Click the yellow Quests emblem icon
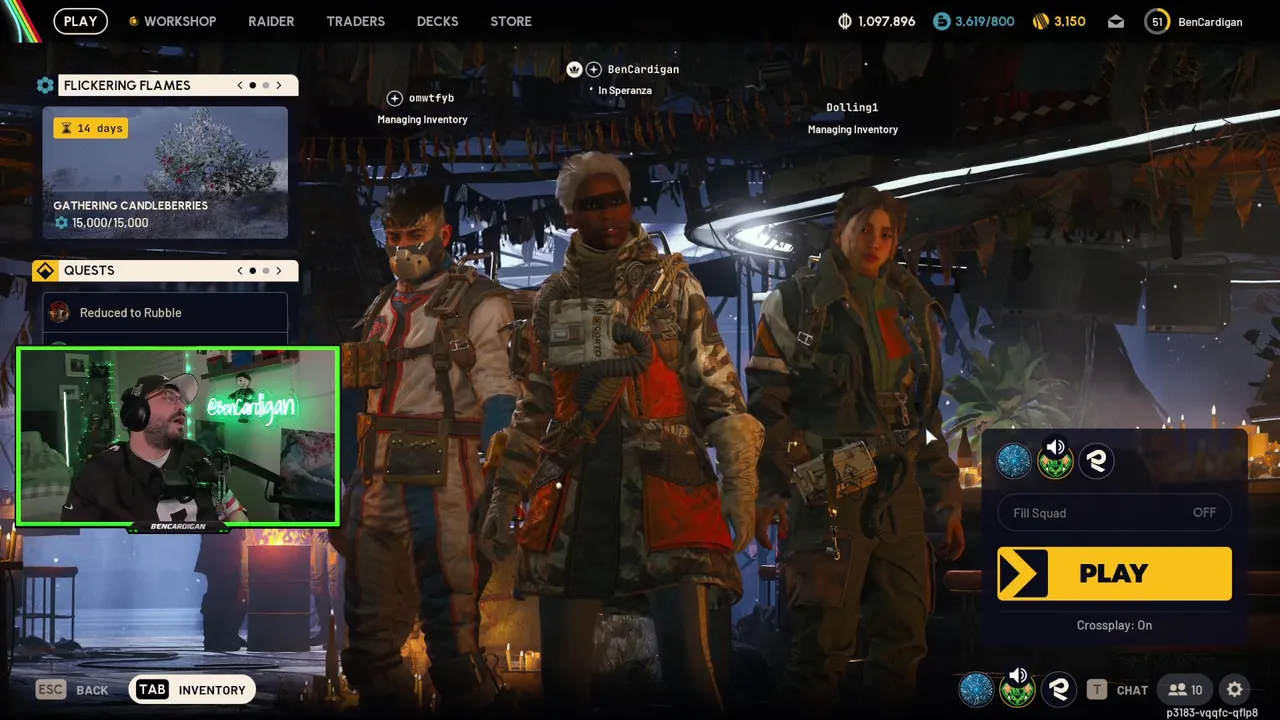 [45, 271]
